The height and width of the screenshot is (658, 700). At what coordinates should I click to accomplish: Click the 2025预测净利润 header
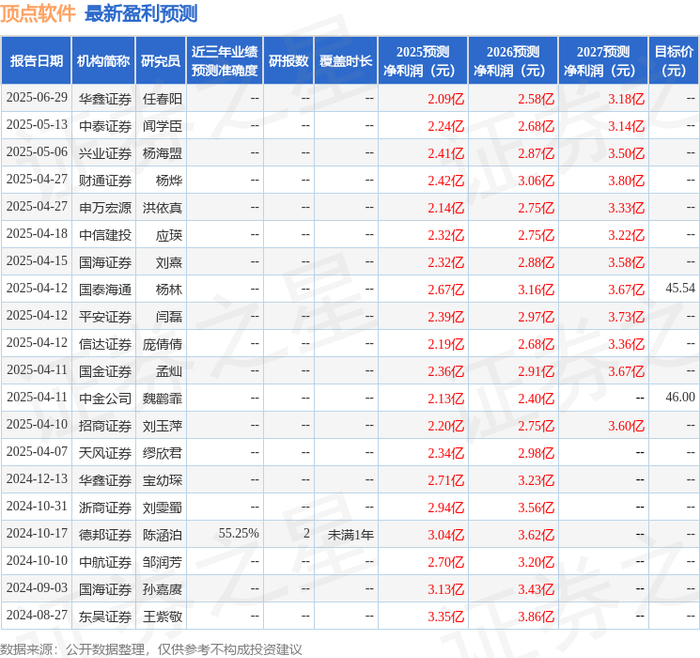point(423,61)
